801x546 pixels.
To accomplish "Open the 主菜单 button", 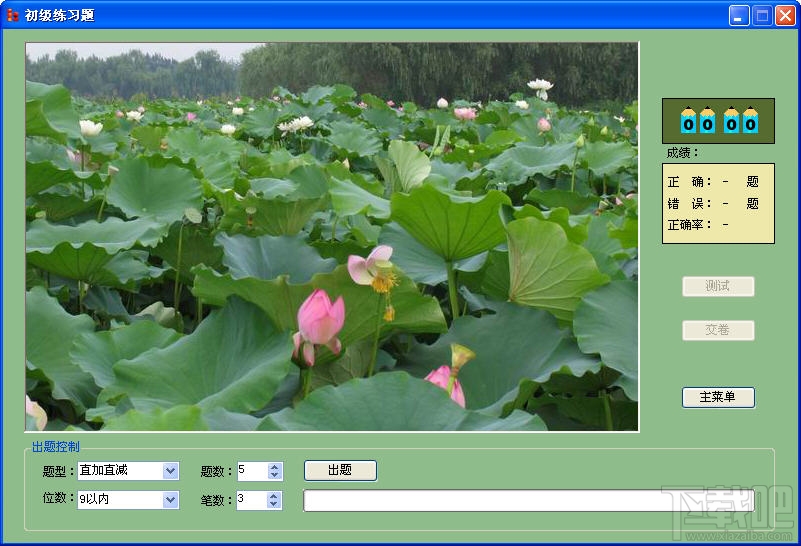I will (x=718, y=397).
